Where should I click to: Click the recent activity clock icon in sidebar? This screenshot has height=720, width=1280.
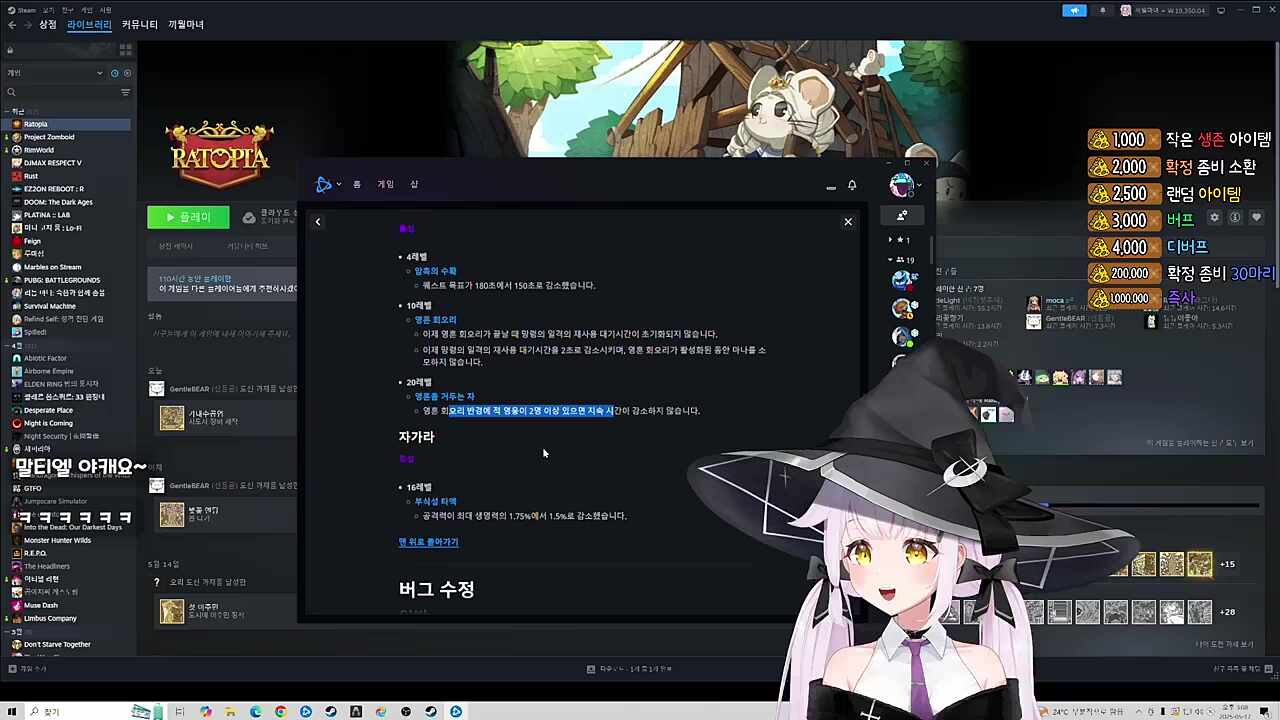click(x=115, y=73)
